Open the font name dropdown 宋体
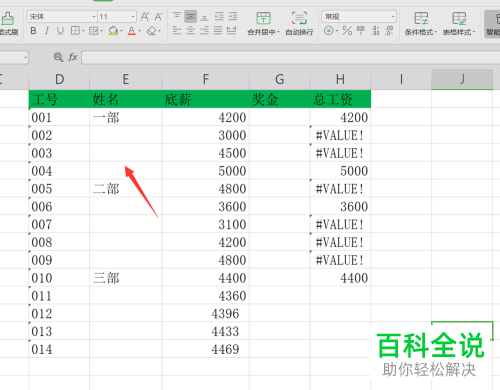The width and height of the screenshot is (500, 390). pos(94,16)
